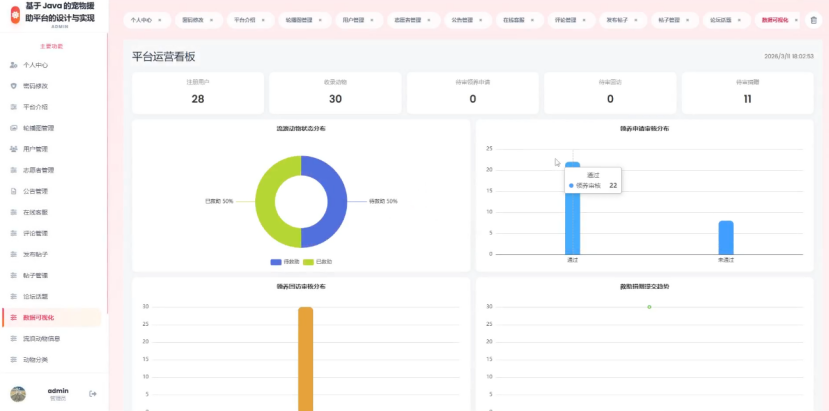Toggle 已救助 legend green swatch
Viewport: 829px width, 411px height.
click(308, 262)
